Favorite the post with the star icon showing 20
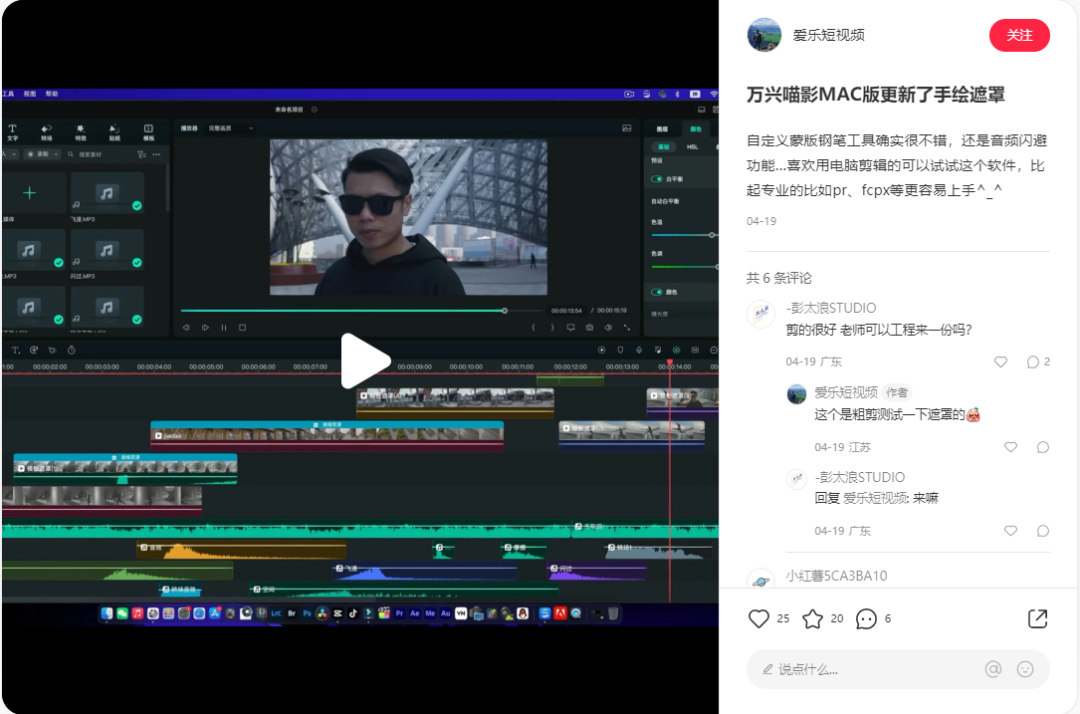1080x714 pixels. point(813,618)
